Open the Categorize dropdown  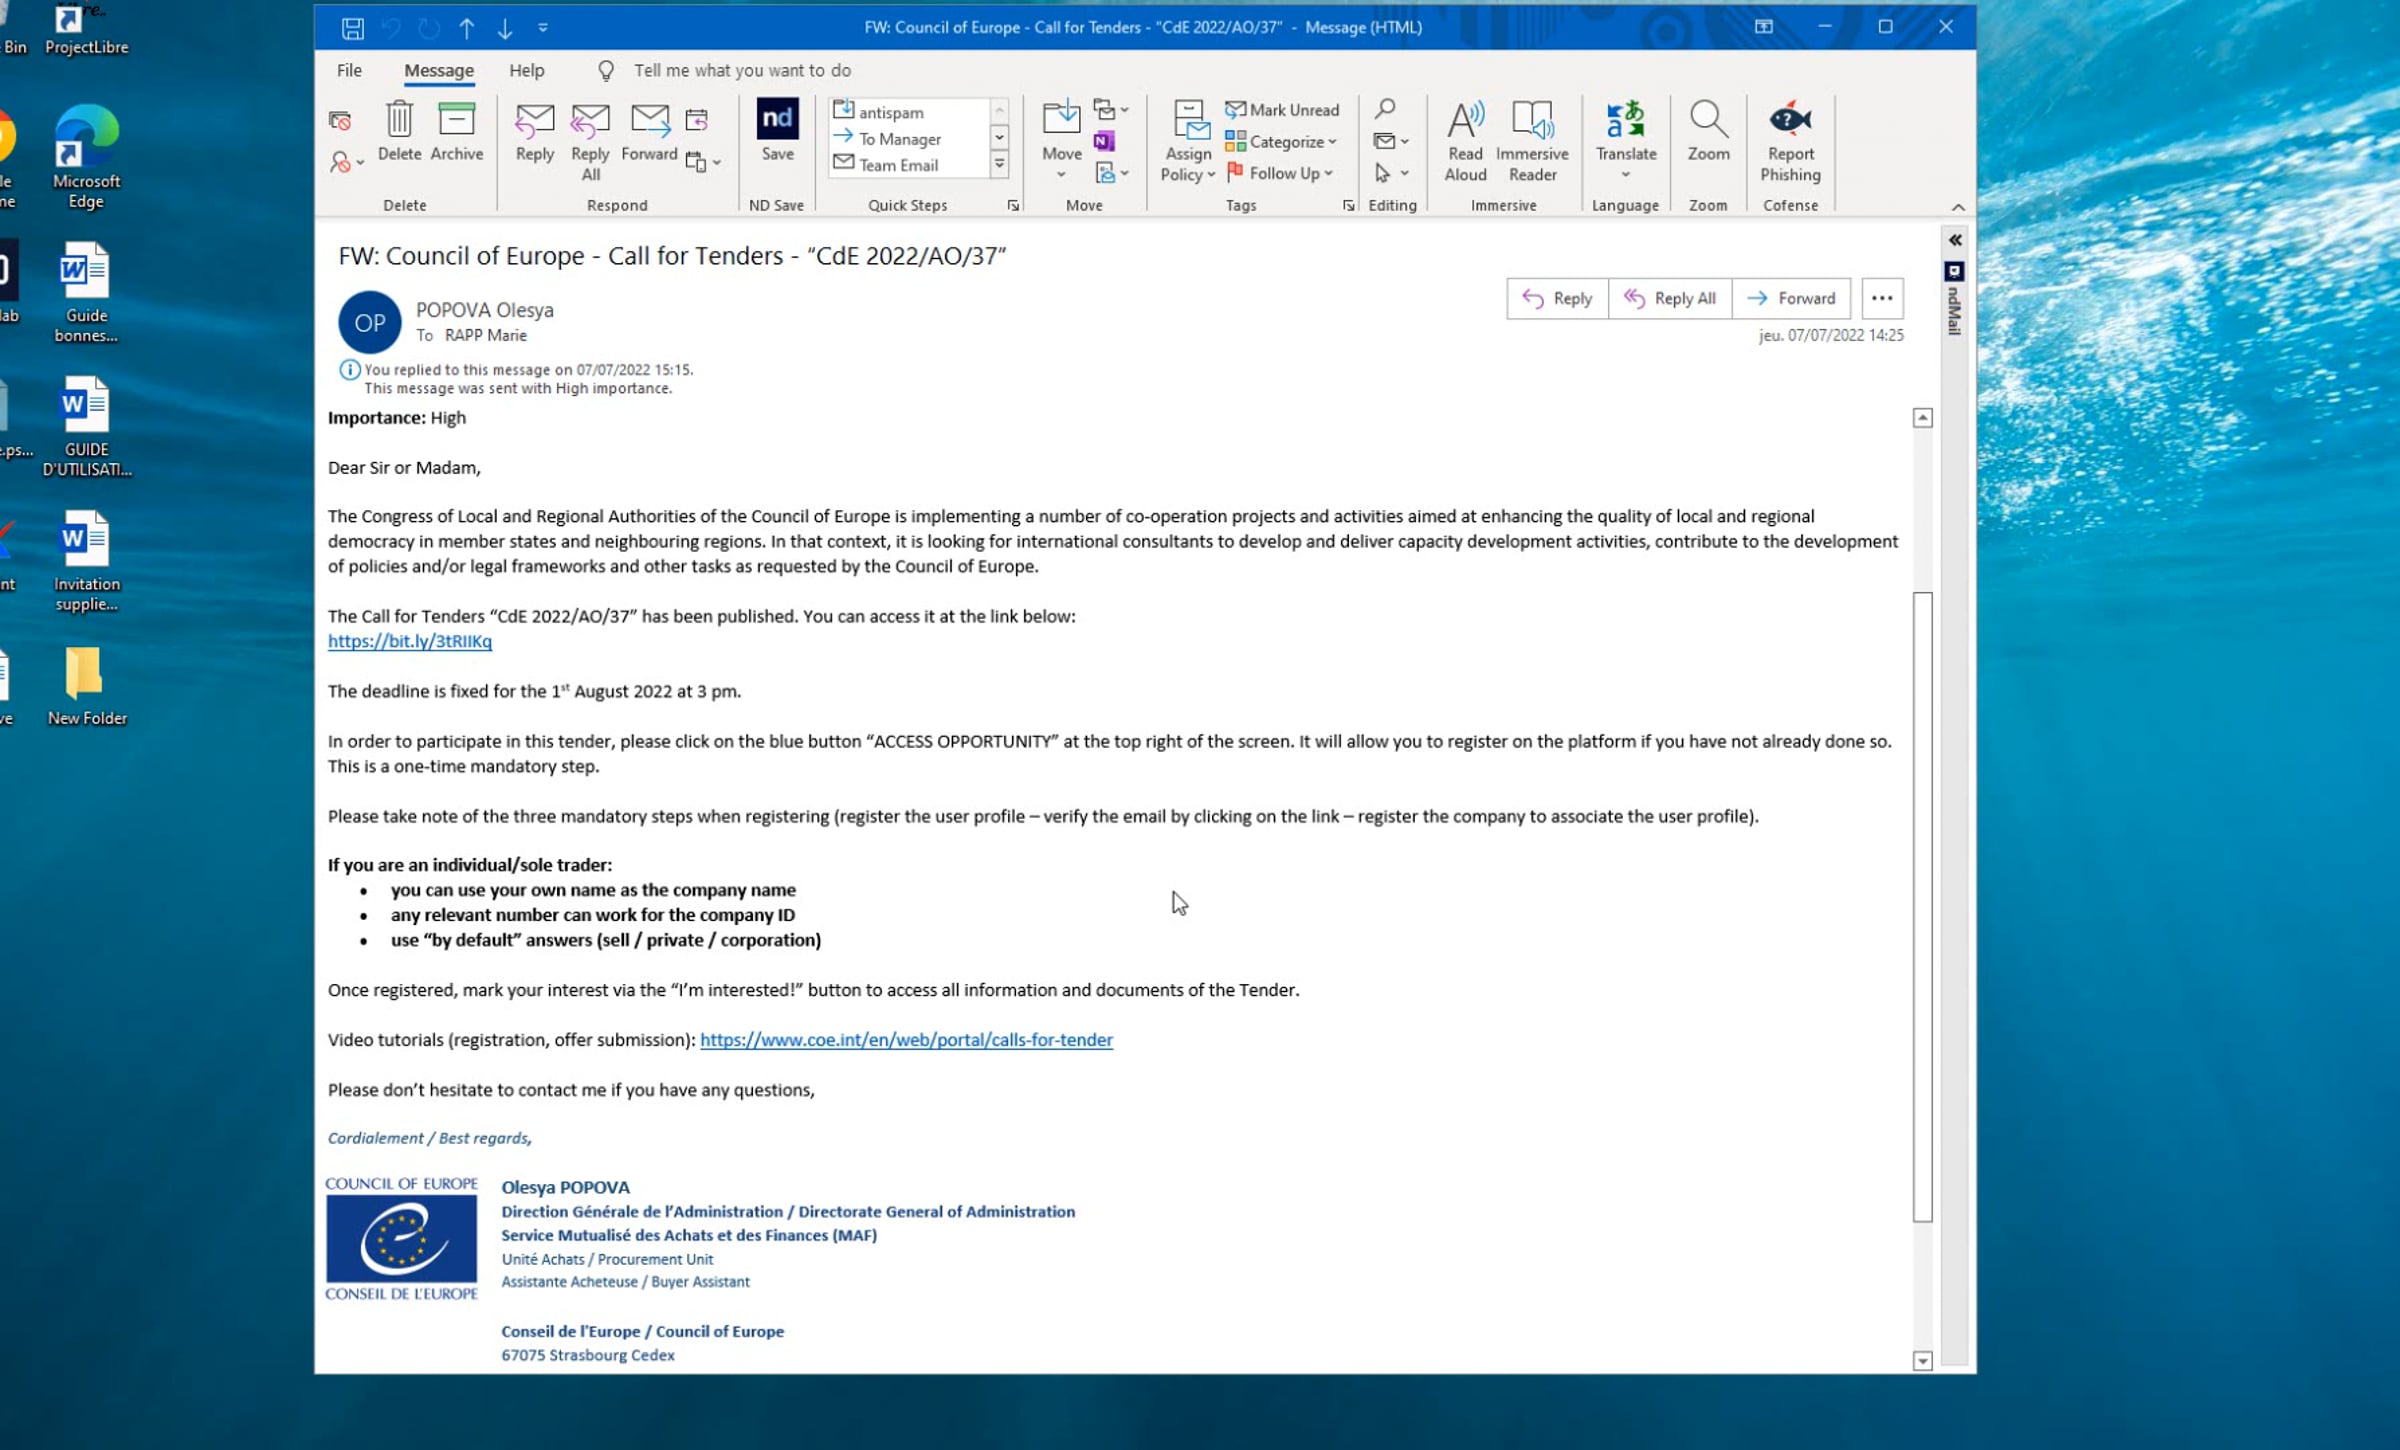1281,141
